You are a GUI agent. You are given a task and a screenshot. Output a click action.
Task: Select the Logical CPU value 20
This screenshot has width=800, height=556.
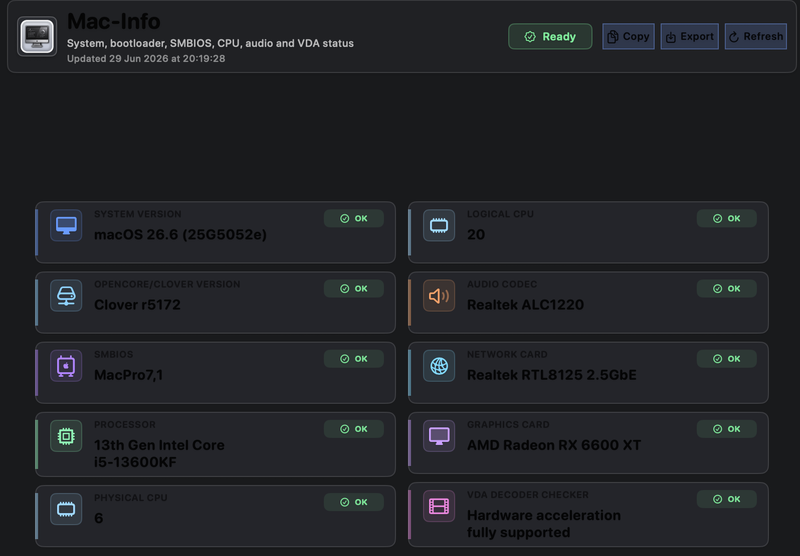(476, 235)
